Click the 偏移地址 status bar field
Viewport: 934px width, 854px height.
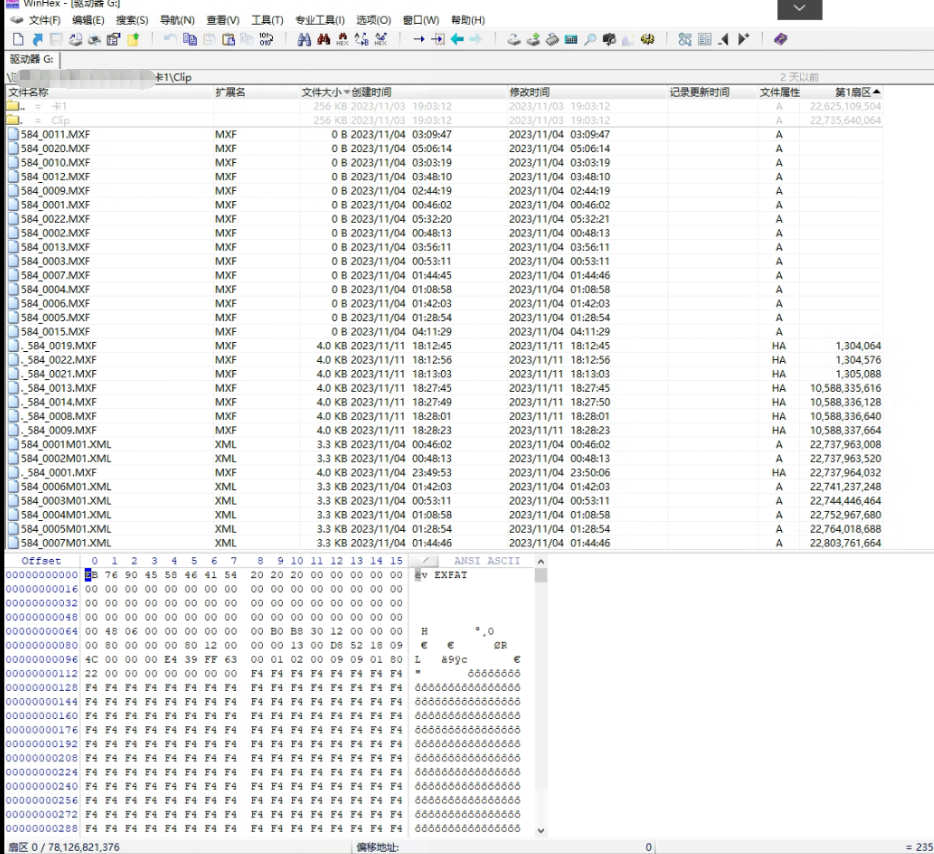(x=378, y=847)
